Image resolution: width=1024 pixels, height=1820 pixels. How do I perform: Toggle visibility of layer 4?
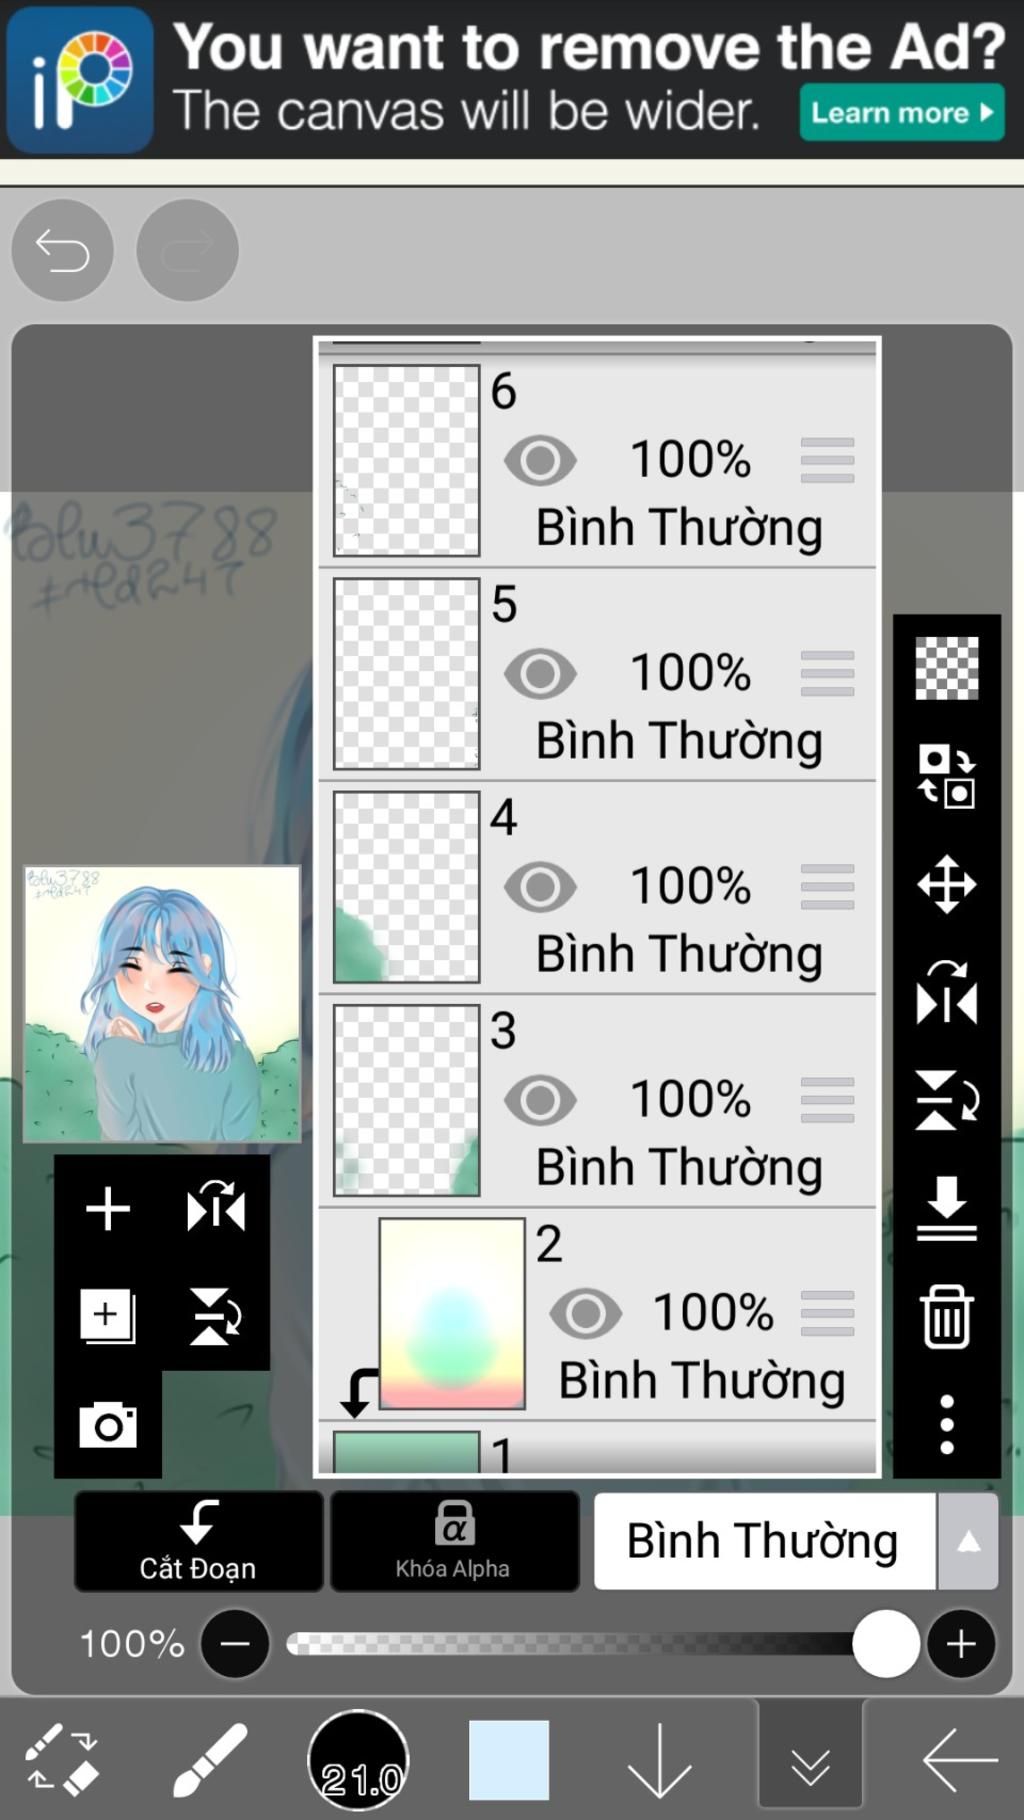click(540, 886)
